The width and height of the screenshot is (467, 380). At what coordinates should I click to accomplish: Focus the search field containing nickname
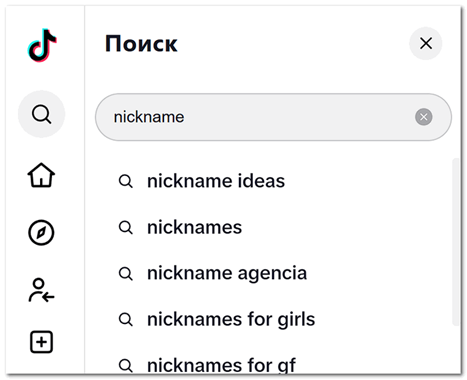pyautogui.click(x=273, y=117)
